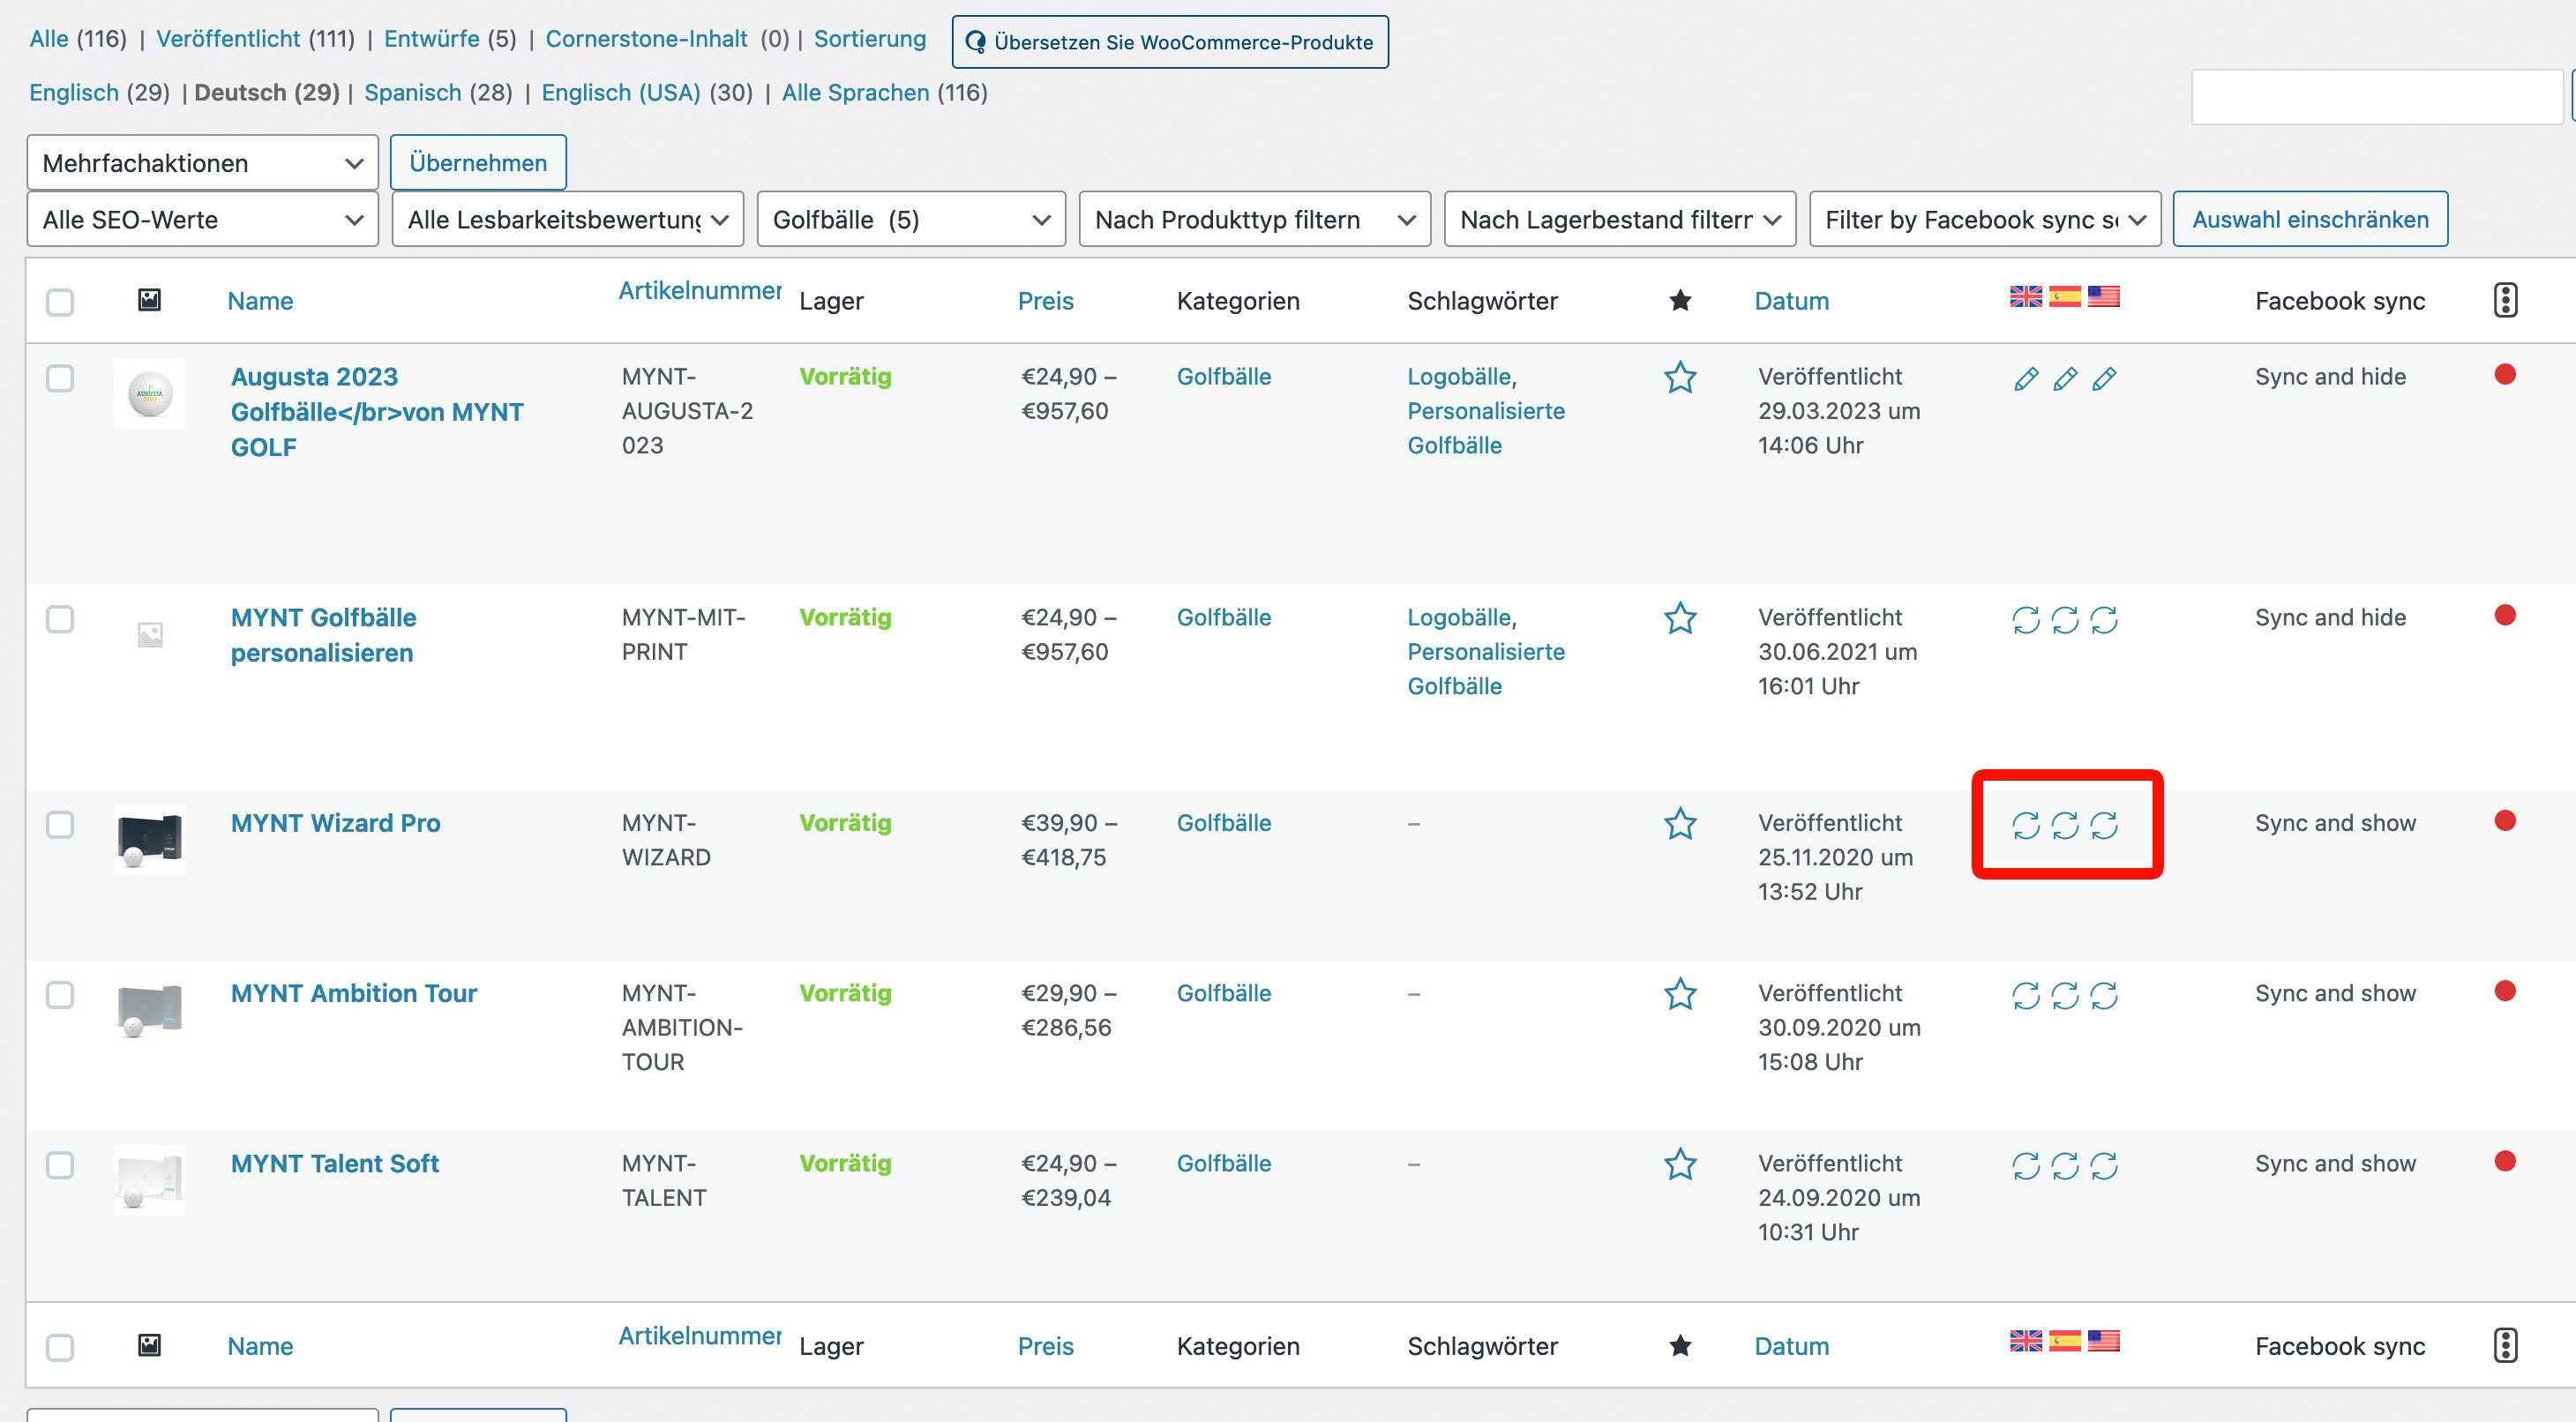Click the Spanish flag in the table header

click(x=2065, y=296)
